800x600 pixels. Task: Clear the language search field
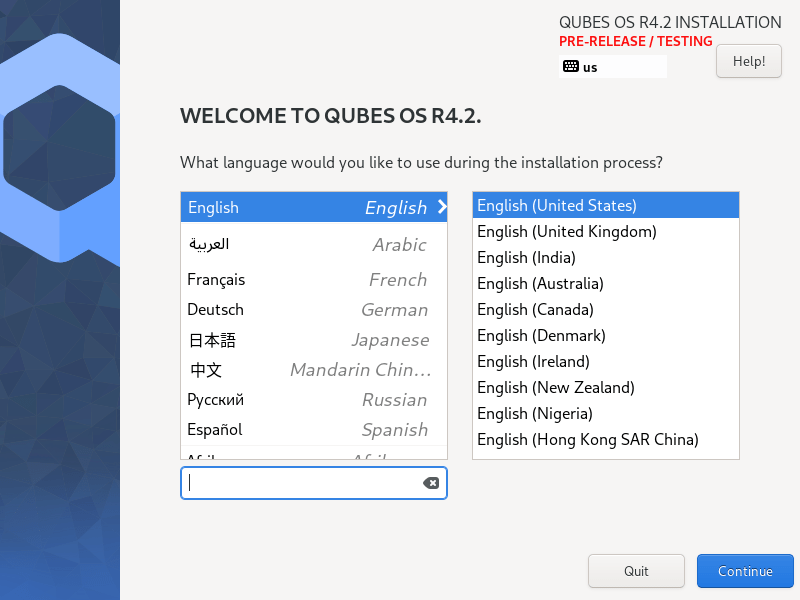click(x=431, y=483)
